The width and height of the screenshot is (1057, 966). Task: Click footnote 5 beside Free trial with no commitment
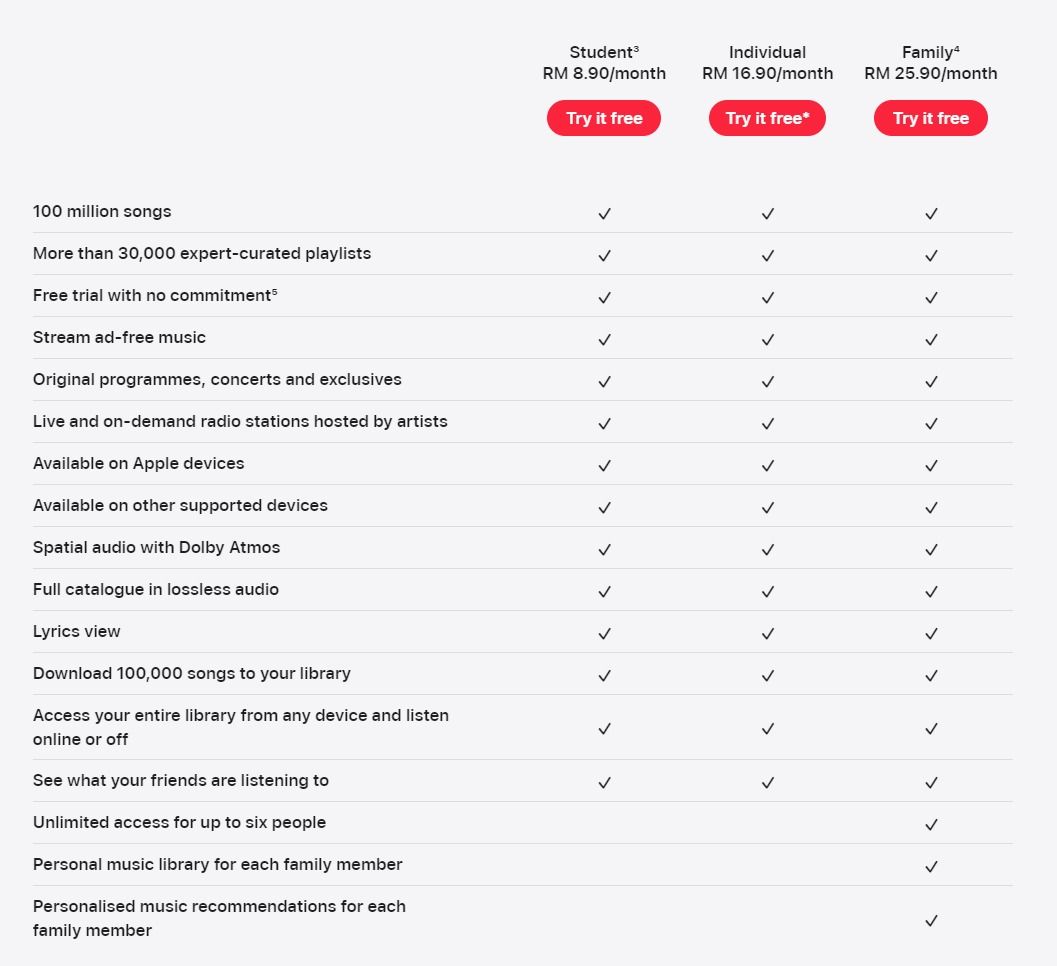click(274, 291)
